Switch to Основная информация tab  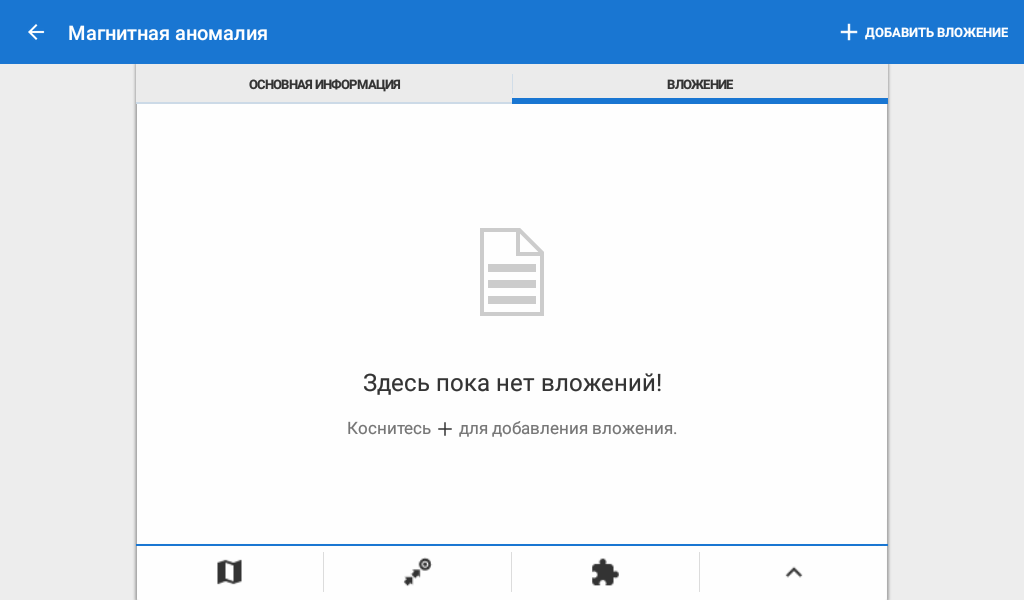click(324, 85)
